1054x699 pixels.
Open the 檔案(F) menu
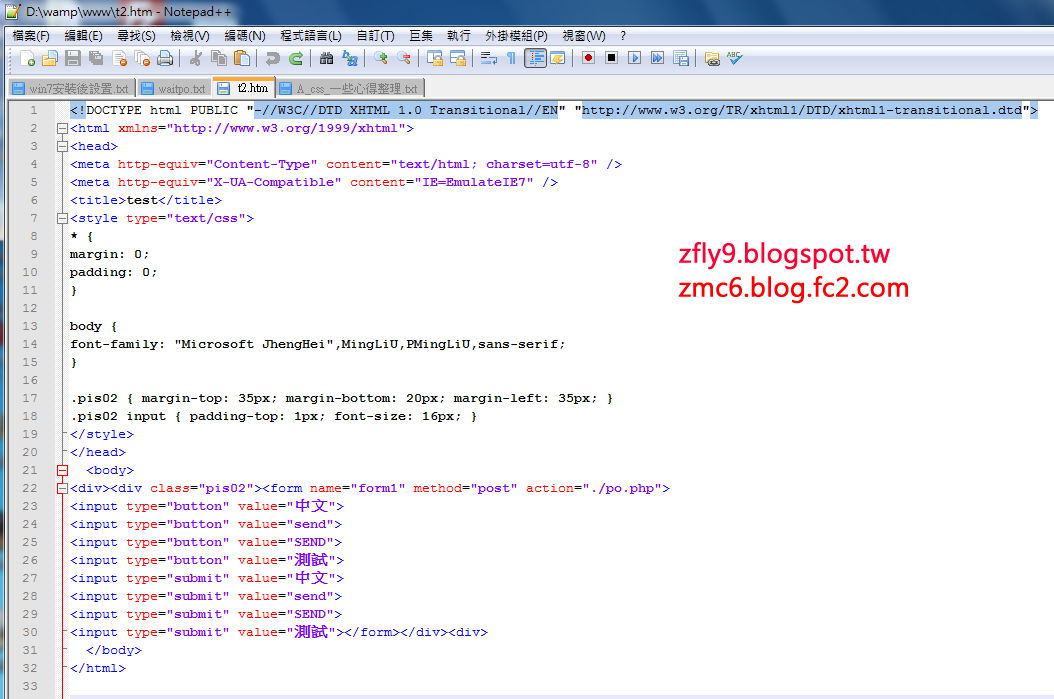tap(31, 36)
